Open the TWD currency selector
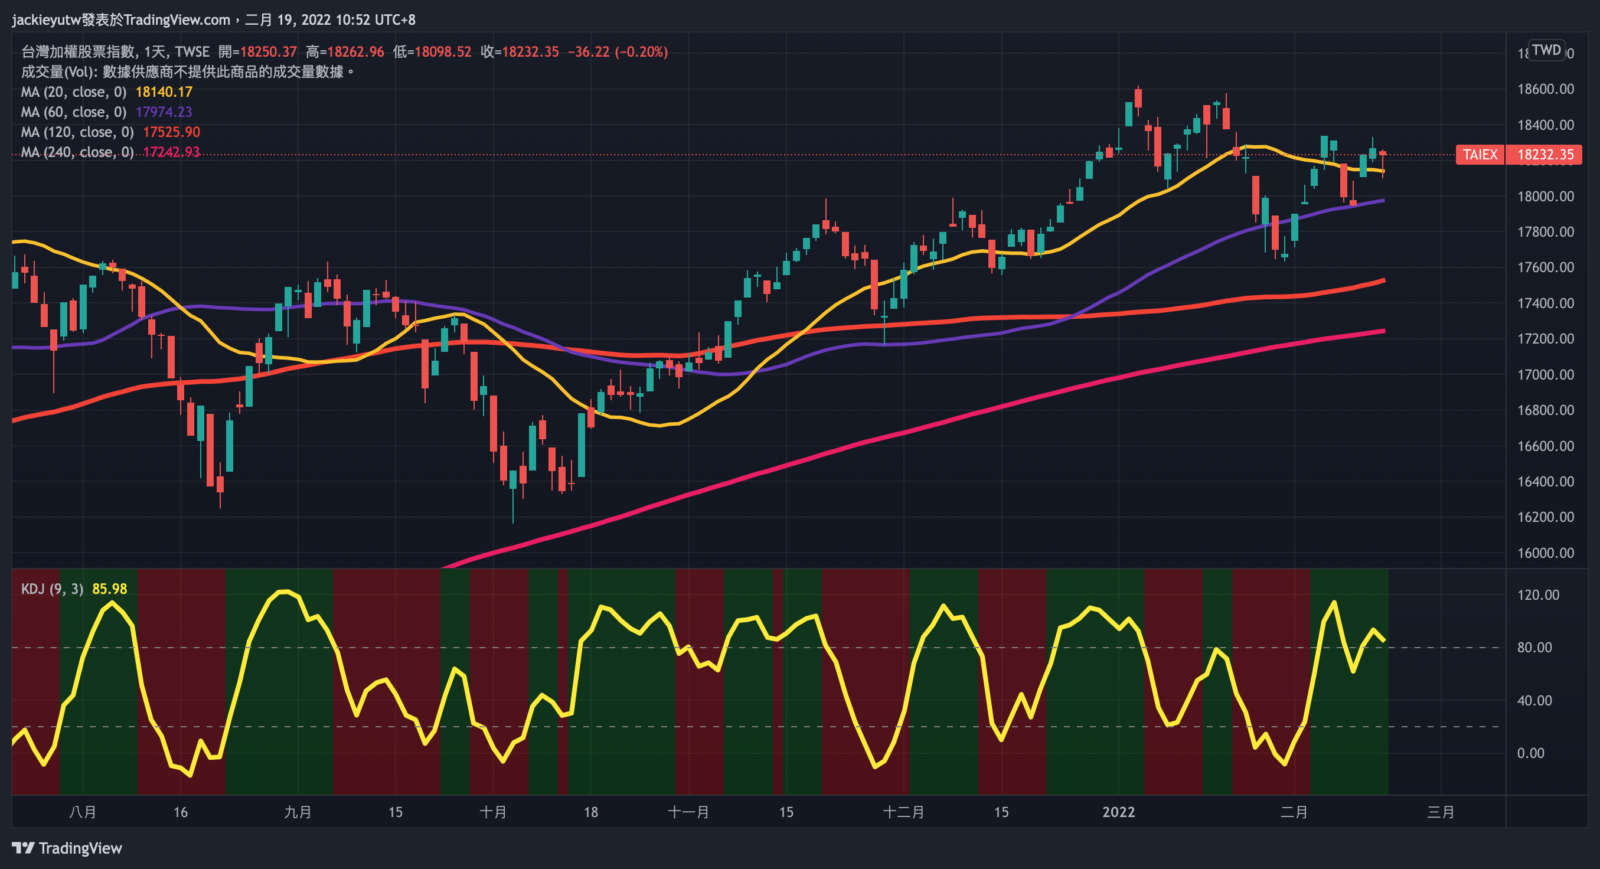This screenshot has width=1600, height=869. click(1546, 50)
